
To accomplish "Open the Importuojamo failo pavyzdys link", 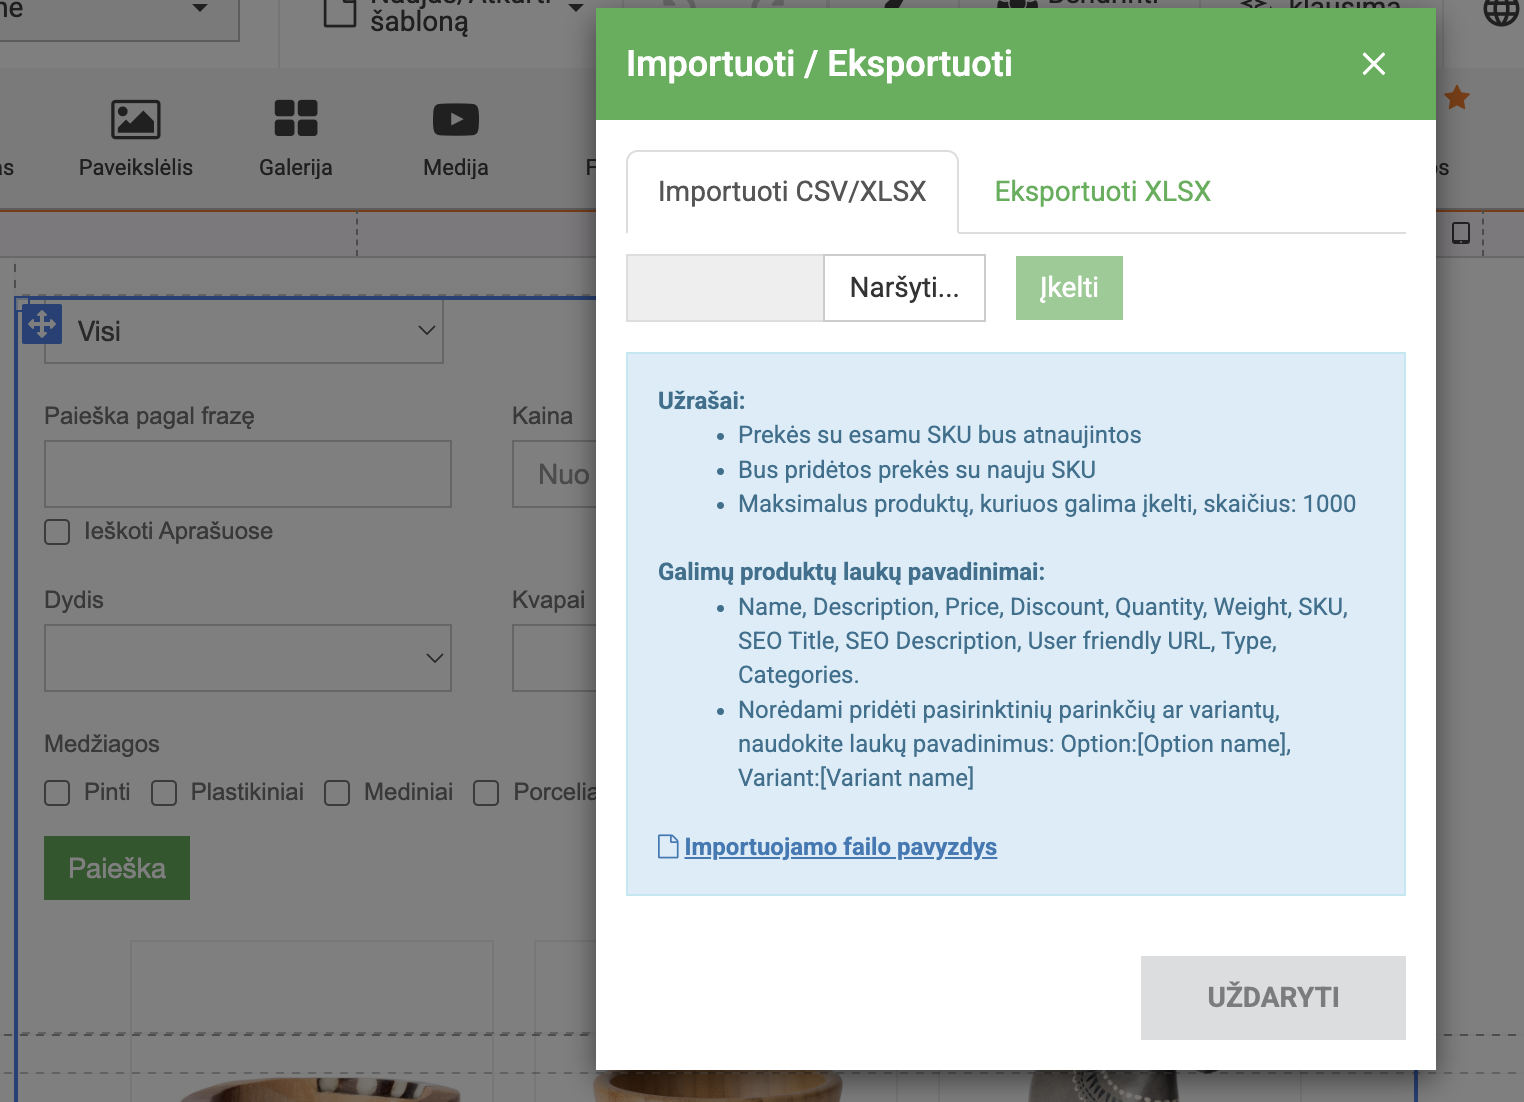I will tap(840, 847).
